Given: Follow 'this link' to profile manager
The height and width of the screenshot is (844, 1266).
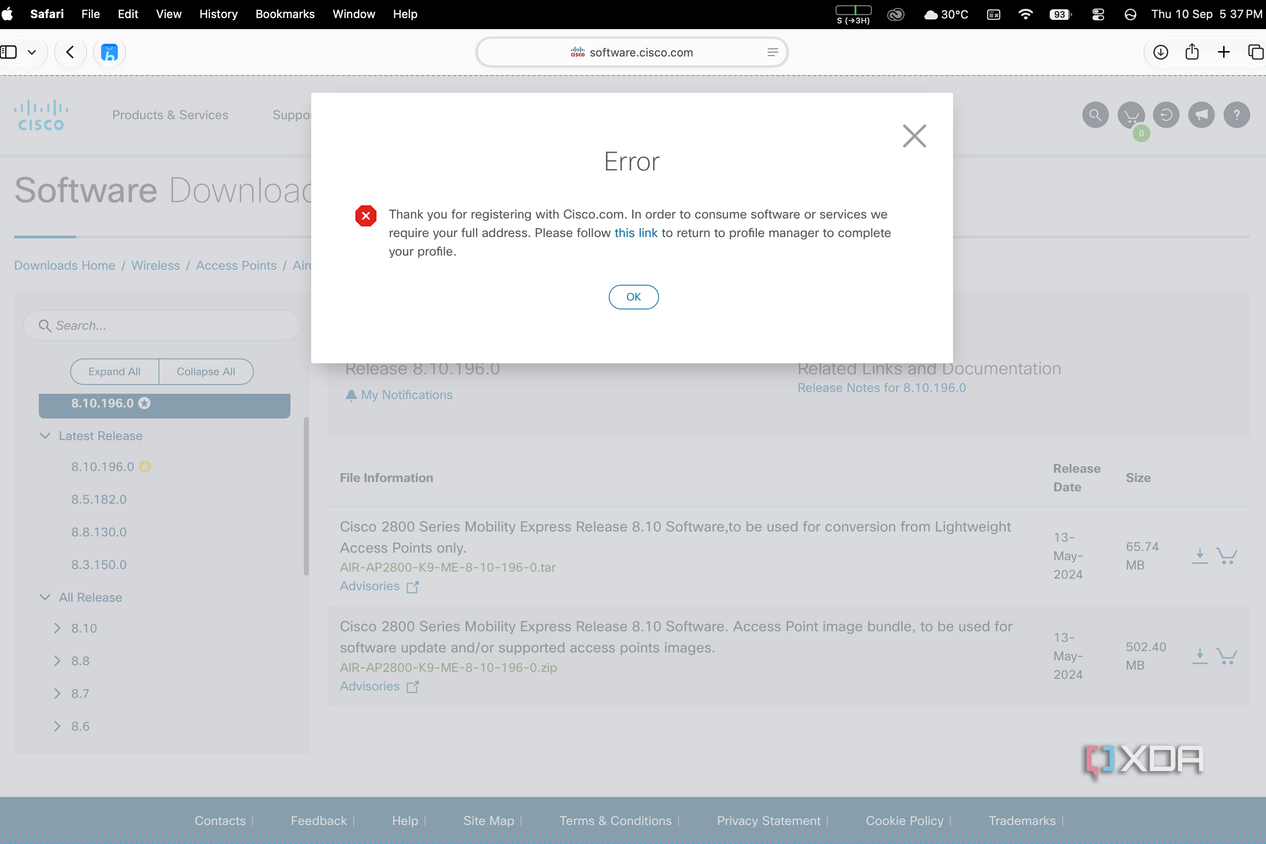Looking at the screenshot, I should click(x=636, y=233).
